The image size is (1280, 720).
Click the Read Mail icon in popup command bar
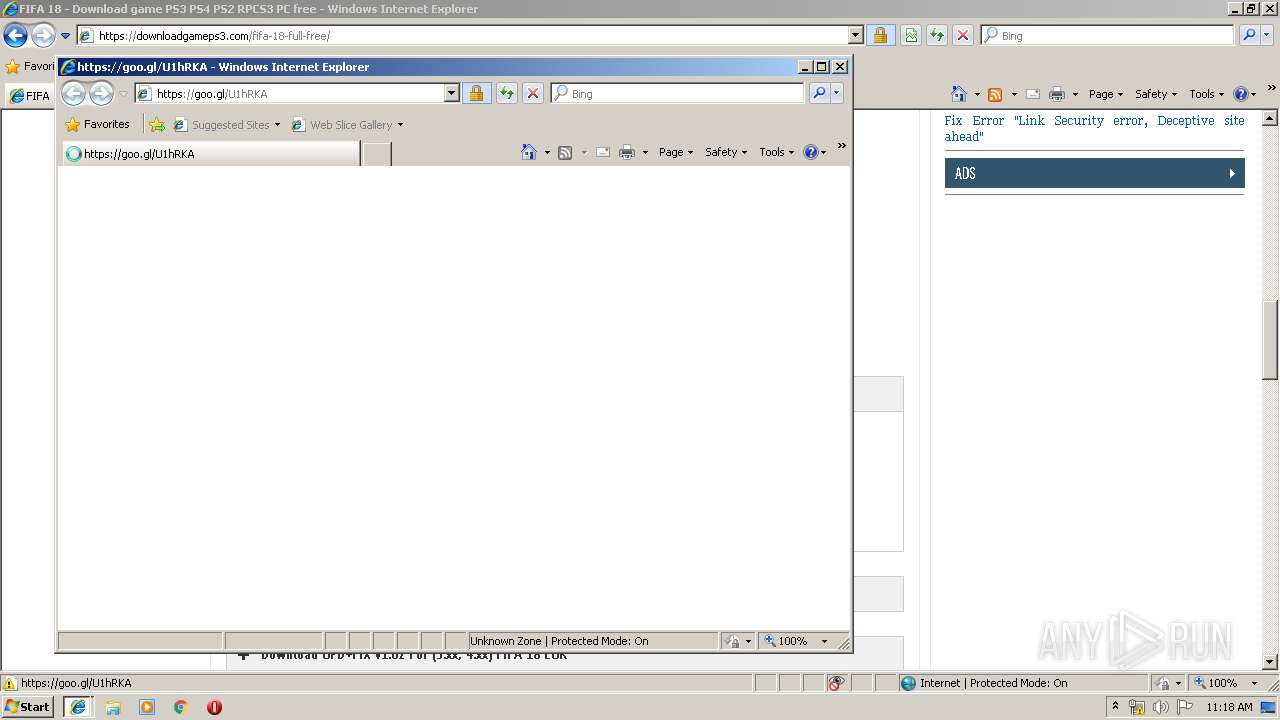click(x=603, y=152)
